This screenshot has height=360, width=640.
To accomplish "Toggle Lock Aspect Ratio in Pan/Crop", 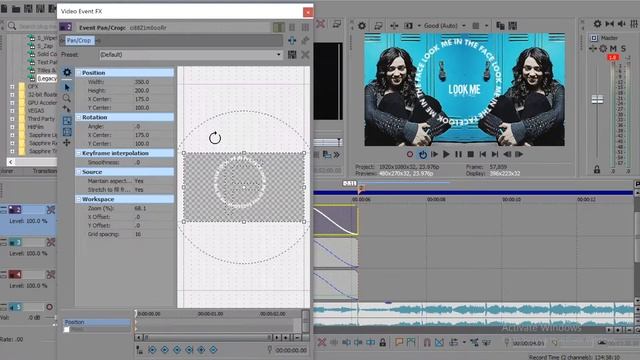I will (67, 120).
